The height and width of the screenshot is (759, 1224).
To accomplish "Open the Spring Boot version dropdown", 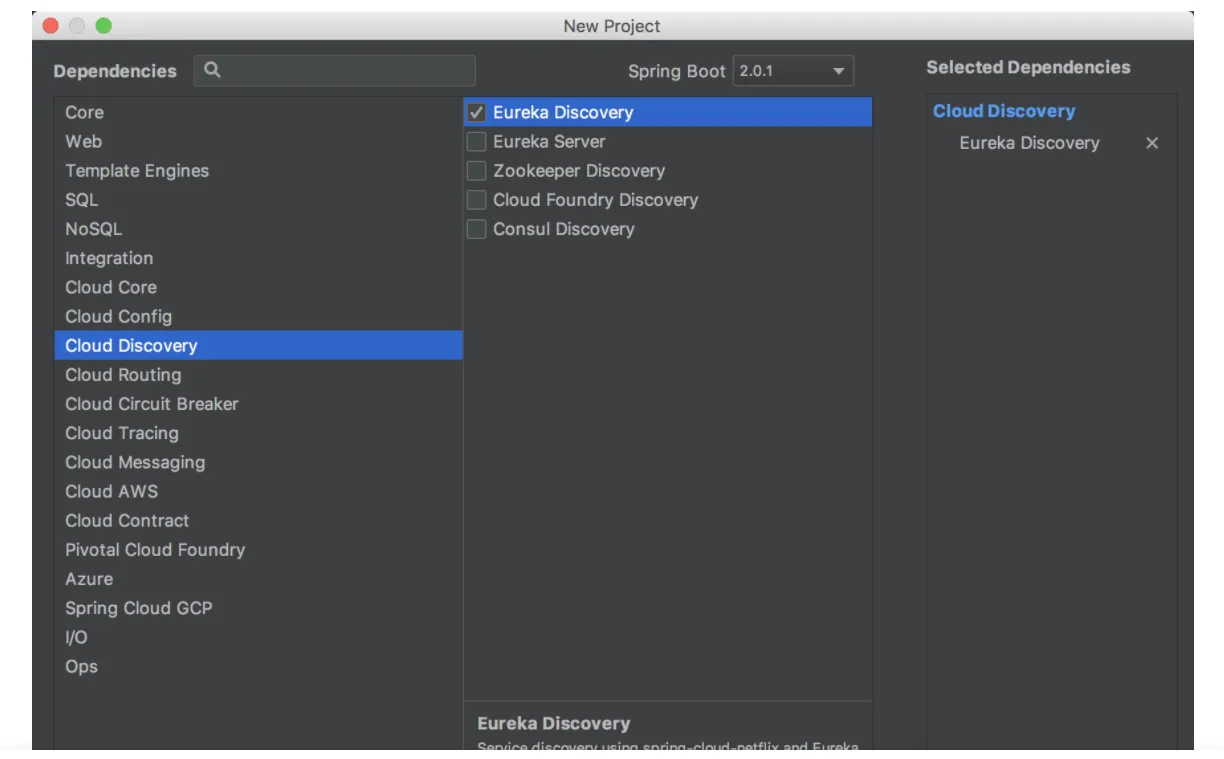I will point(794,71).
